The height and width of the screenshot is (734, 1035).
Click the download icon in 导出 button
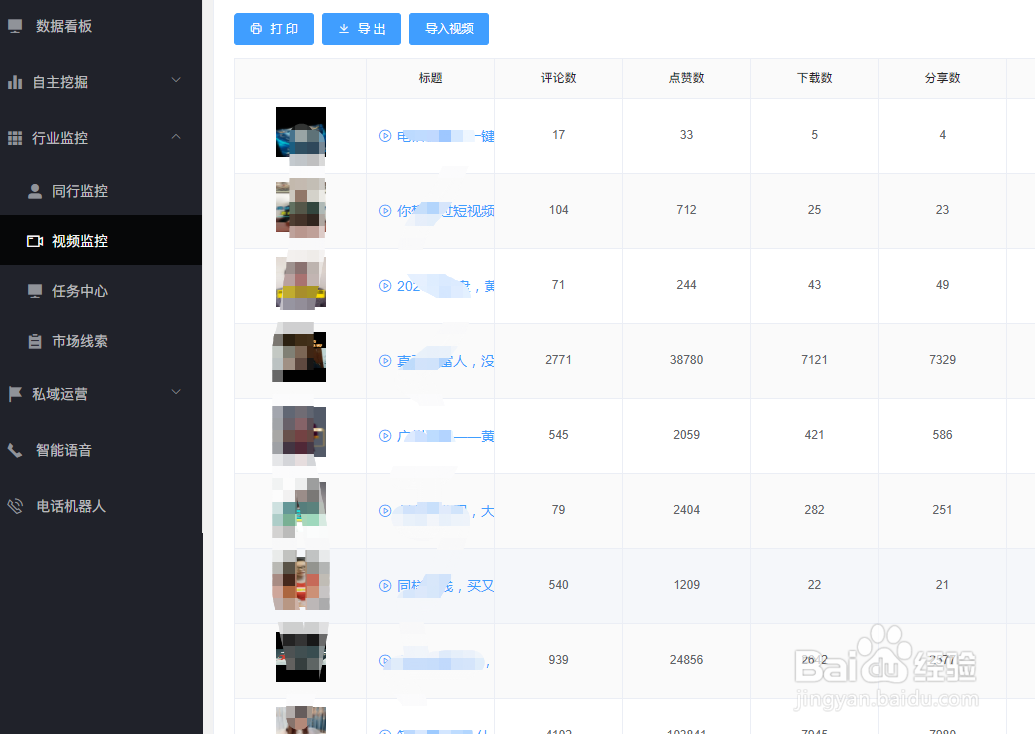pyautogui.click(x=344, y=29)
